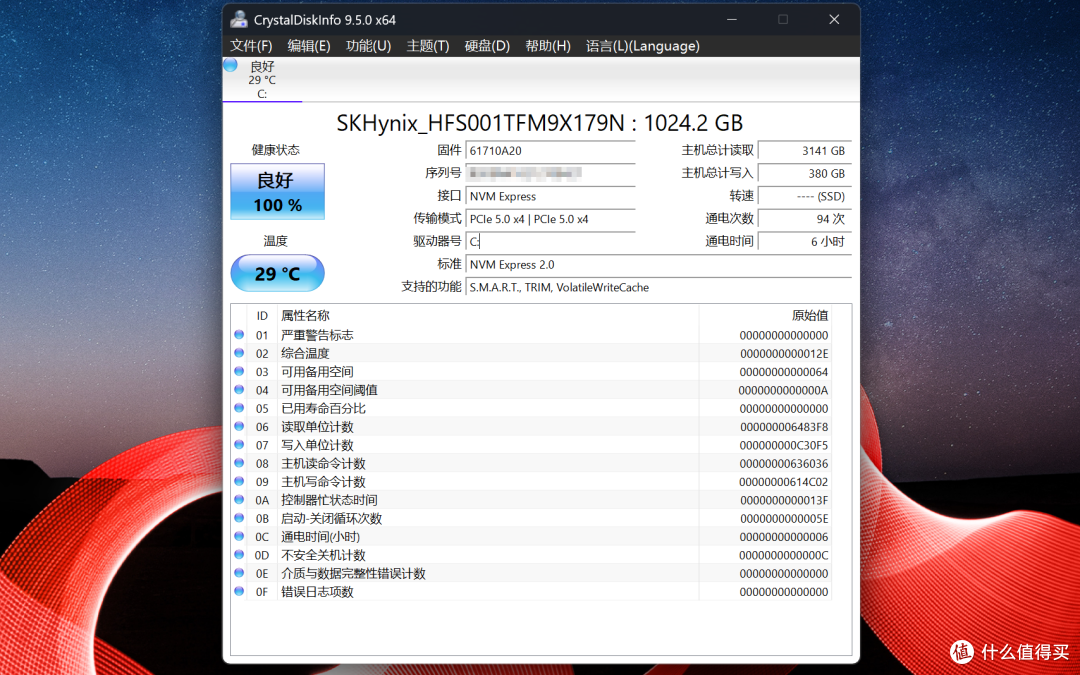Image resolution: width=1080 pixels, height=675 pixels.
Task: Click the 驱动器号 input field showing C:
Action: click(550, 241)
